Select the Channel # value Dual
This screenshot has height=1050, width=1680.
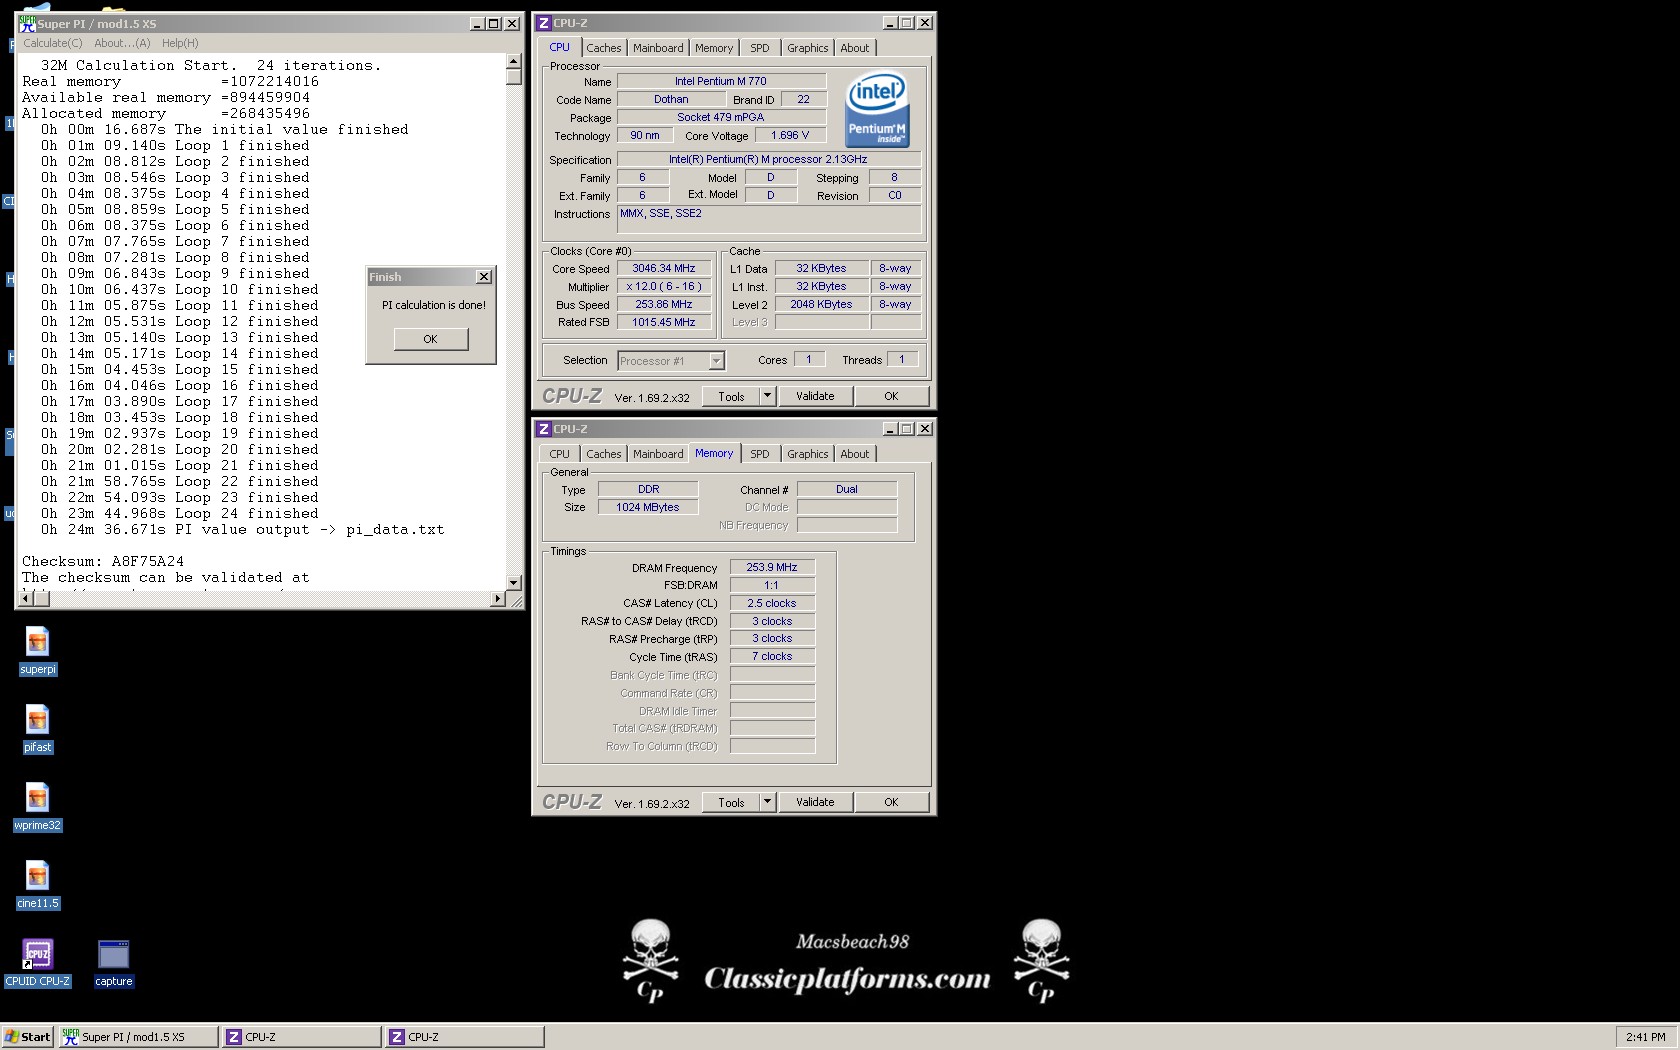(847, 489)
